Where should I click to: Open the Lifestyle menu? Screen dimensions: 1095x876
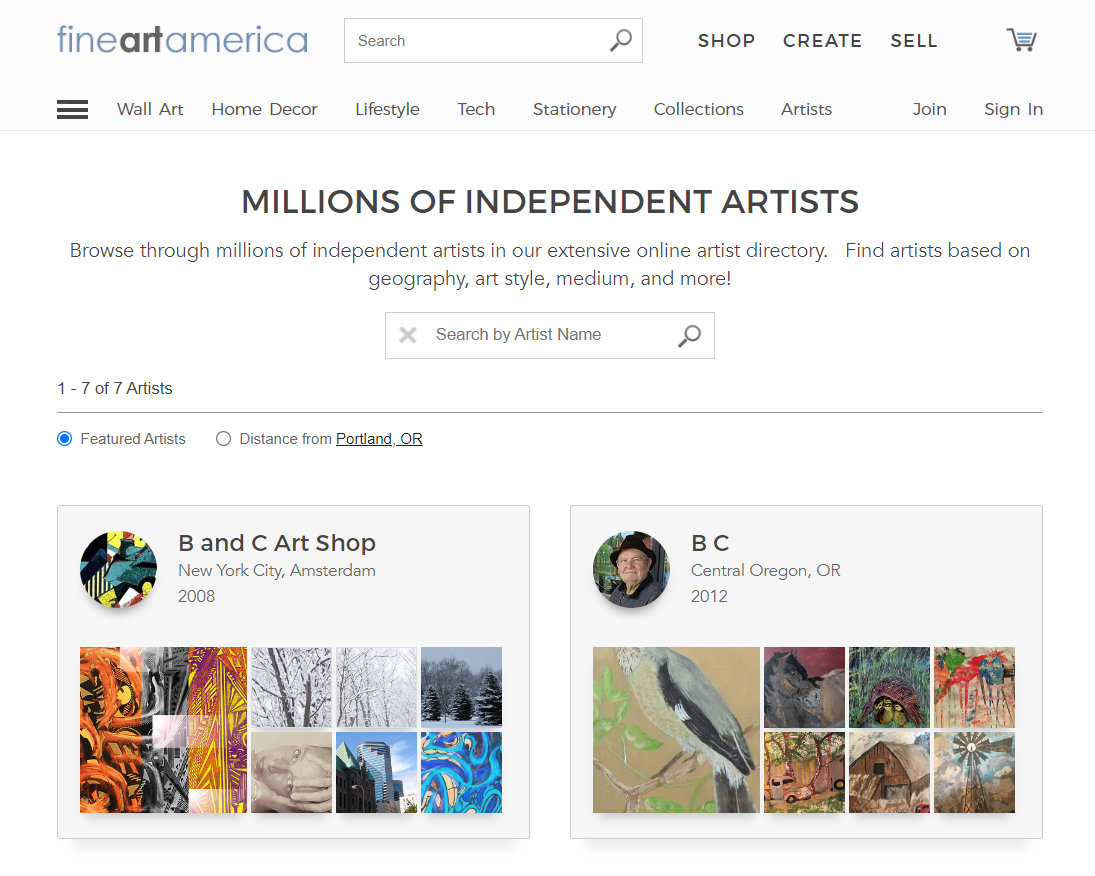coord(388,110)
